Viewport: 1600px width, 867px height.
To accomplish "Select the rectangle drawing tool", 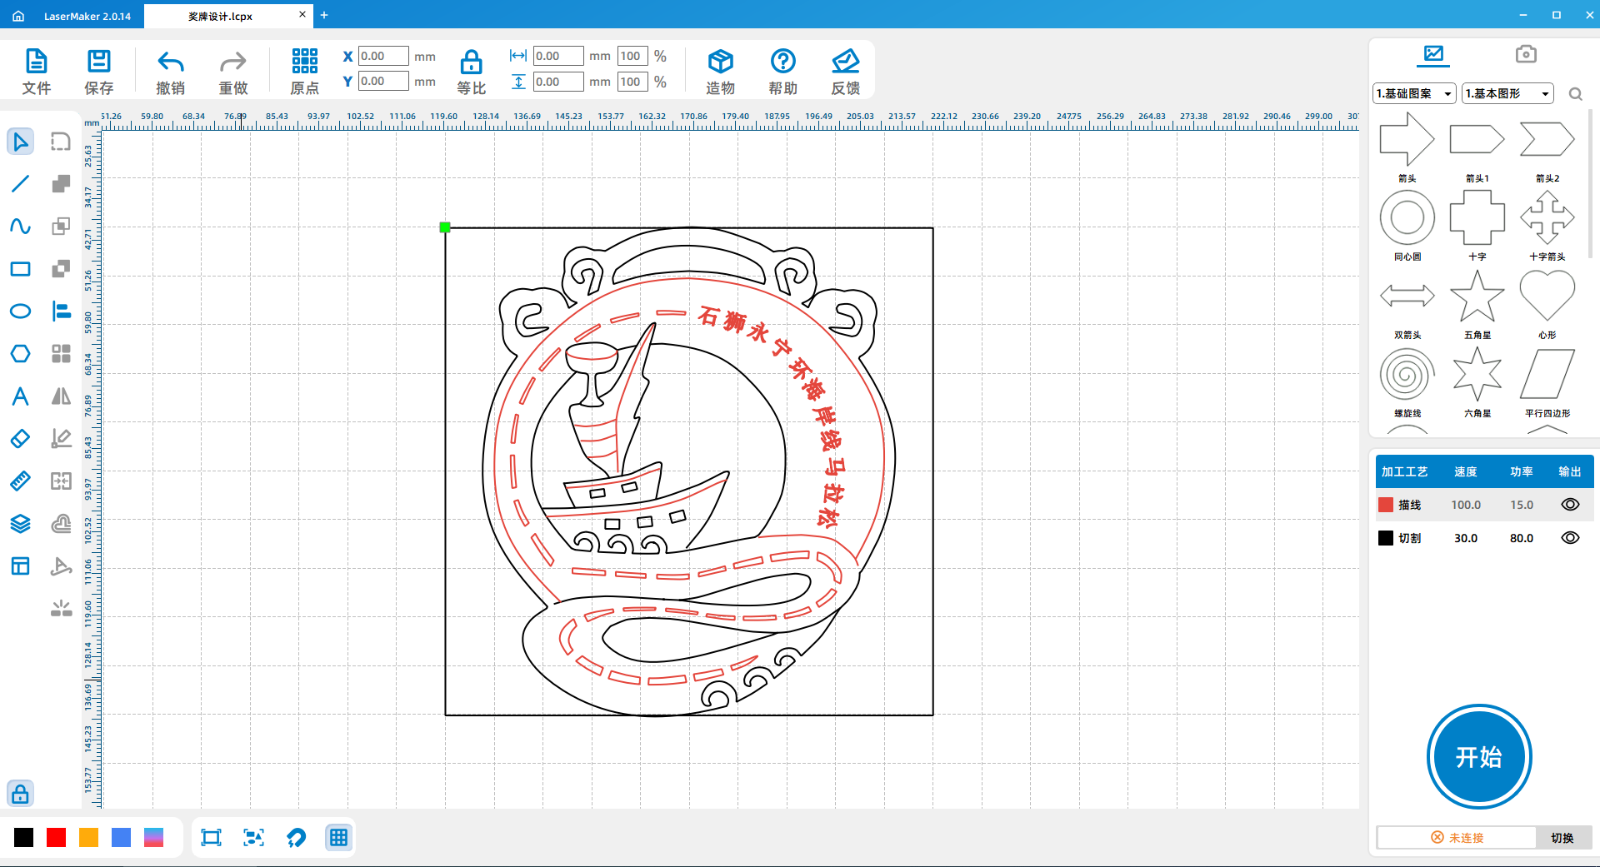I will point(20,269).
